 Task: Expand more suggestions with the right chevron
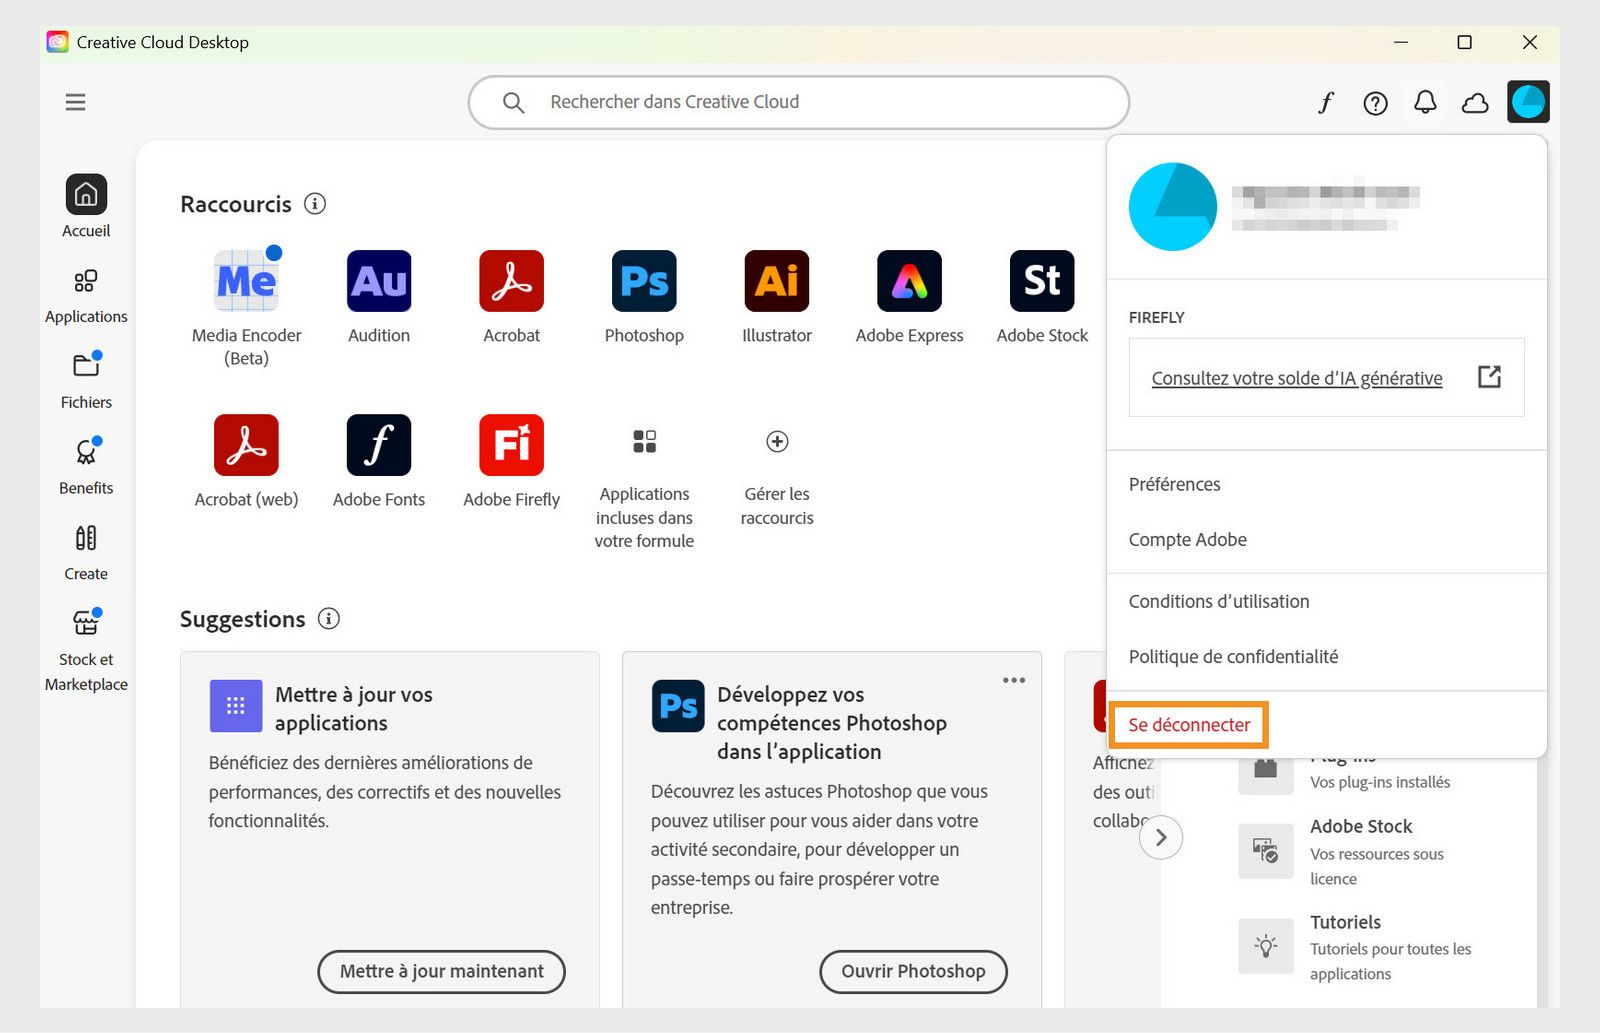click(1161, 837)
